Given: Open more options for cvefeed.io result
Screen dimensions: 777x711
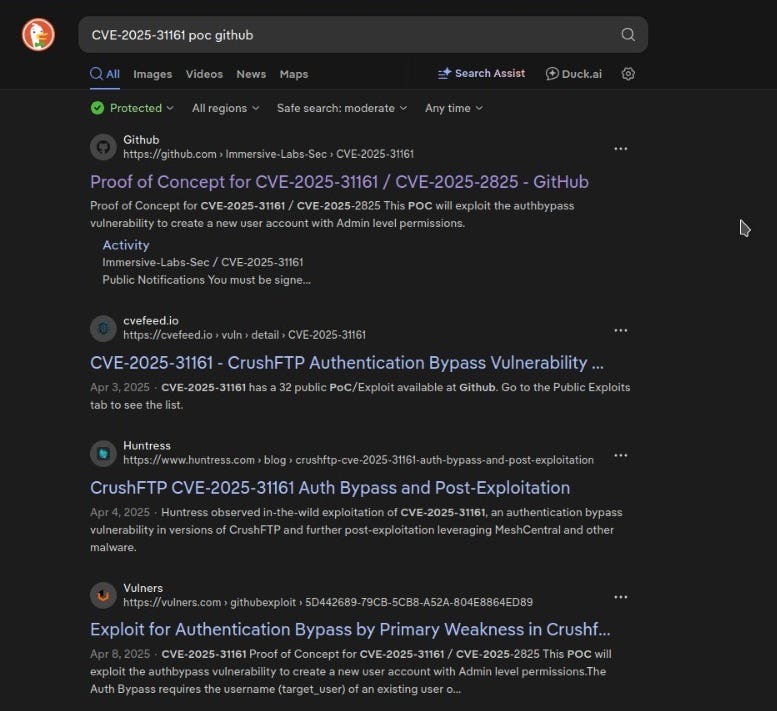Looking at the screenshot, I should point(620,330).
